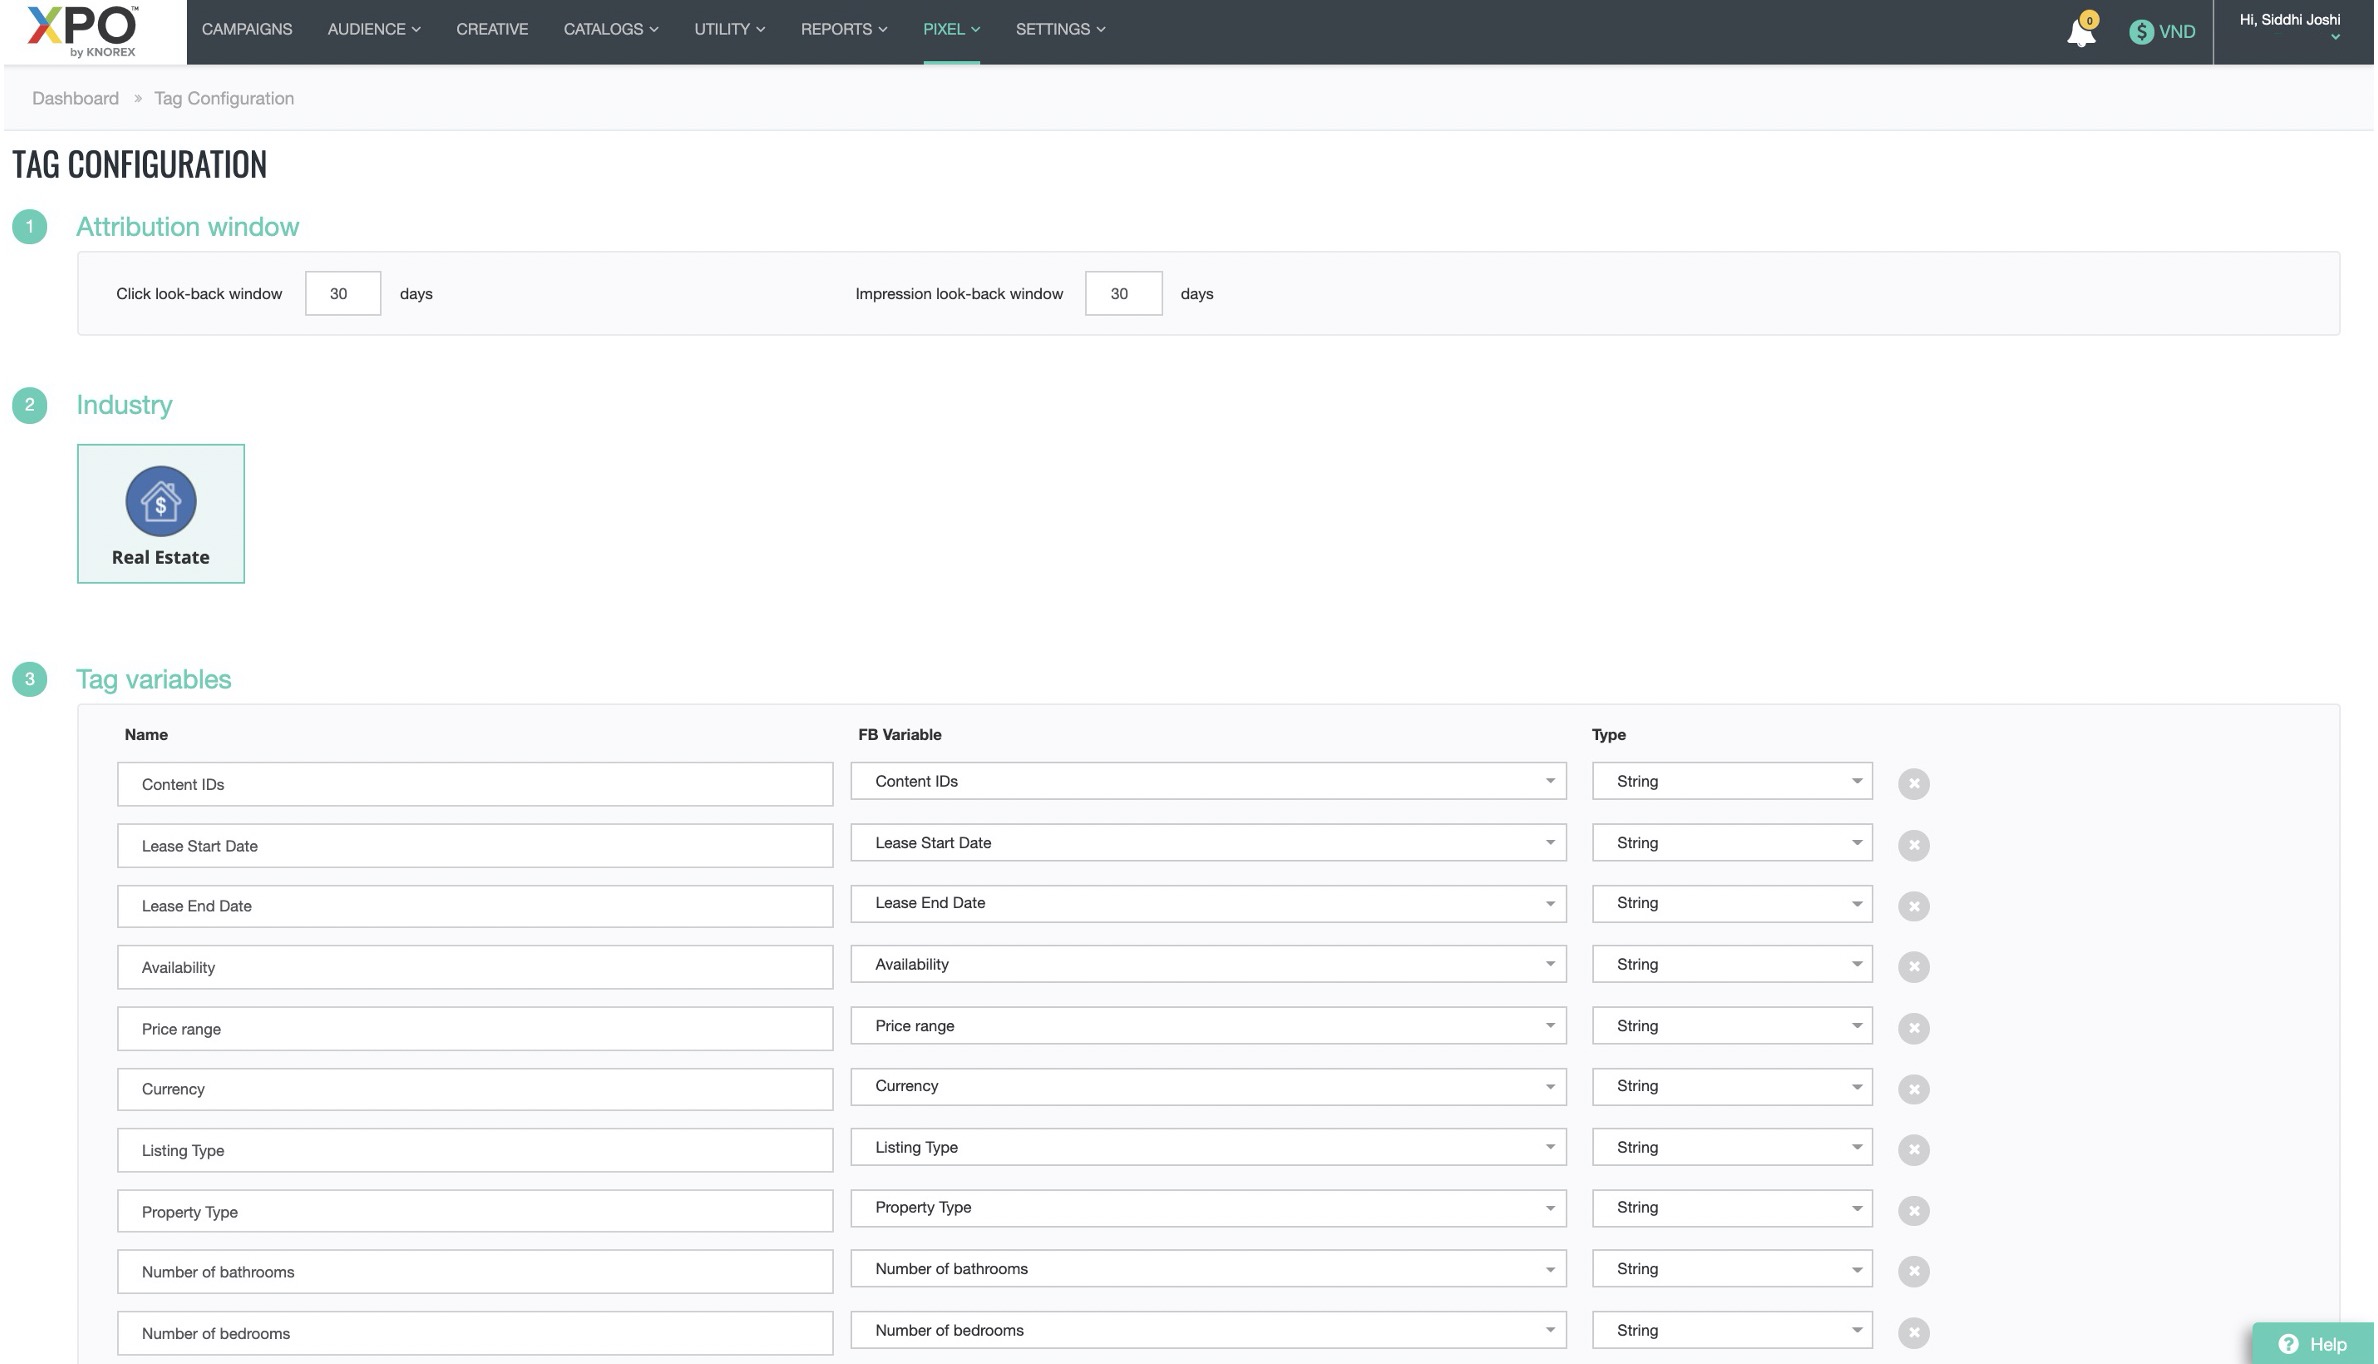This screenshot has width=2378, height=1364.
Task: Delete the Lease End Date variable row
Action: pos(1913,907)
